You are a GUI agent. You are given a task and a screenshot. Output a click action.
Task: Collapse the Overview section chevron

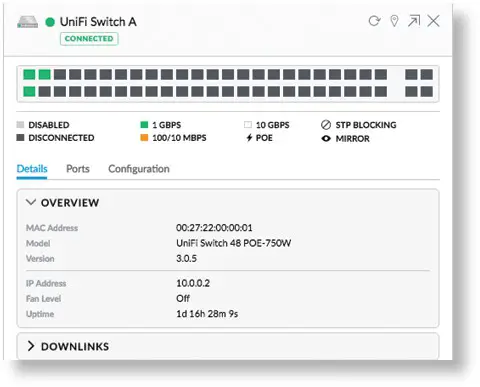[x=31, y=202]
